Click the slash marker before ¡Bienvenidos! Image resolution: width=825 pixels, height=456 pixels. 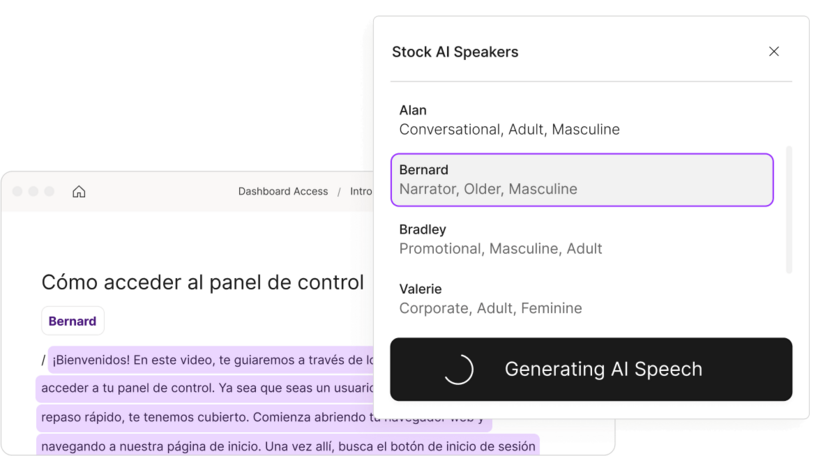click(x=43, y=360)
